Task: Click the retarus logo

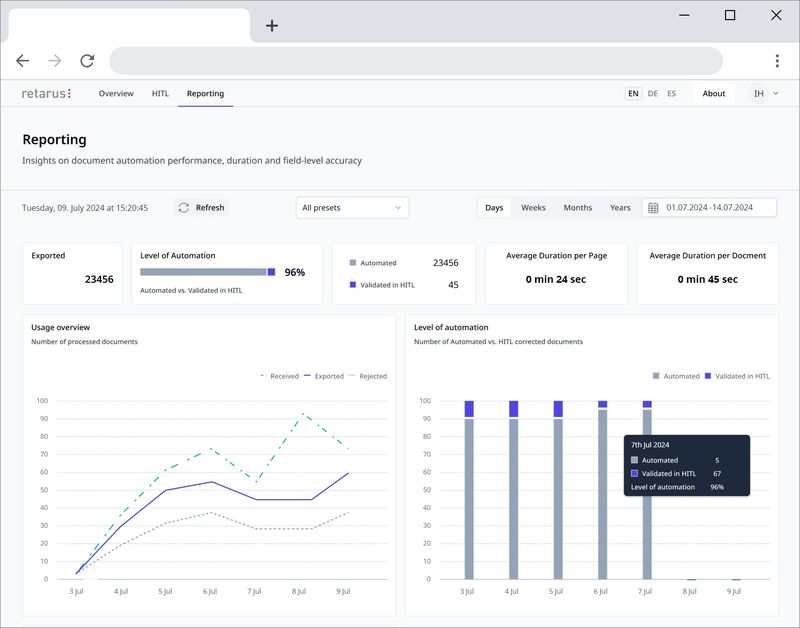Action: pyautogui.click(x=46, y=93)
